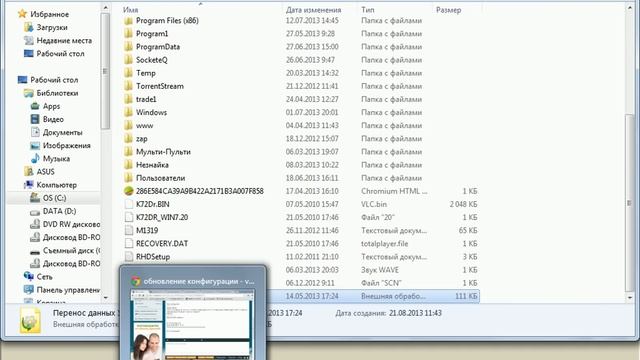The width and height of the screenshot is (640, 360).
Task: Select the ProgramData folder icon
Action: pos(129,47)
